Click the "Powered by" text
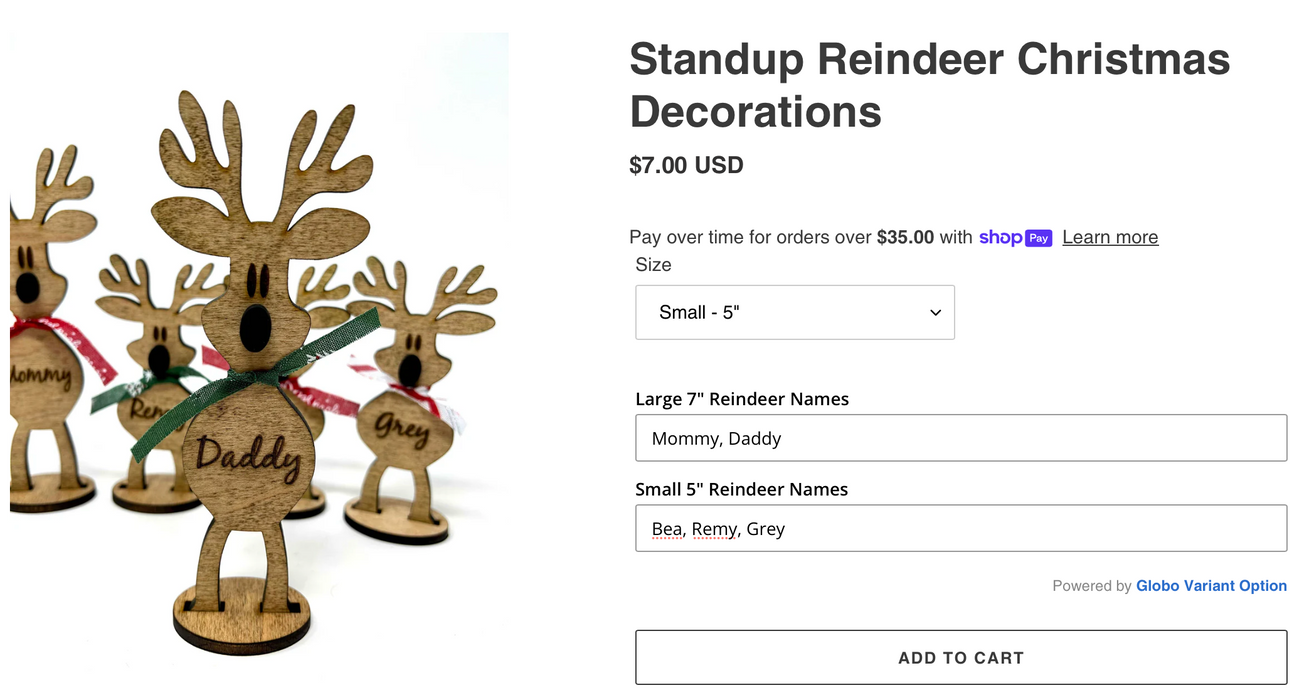Image resolution: width=1302 pixels, height=700 pixels. tap(1093, 586)
